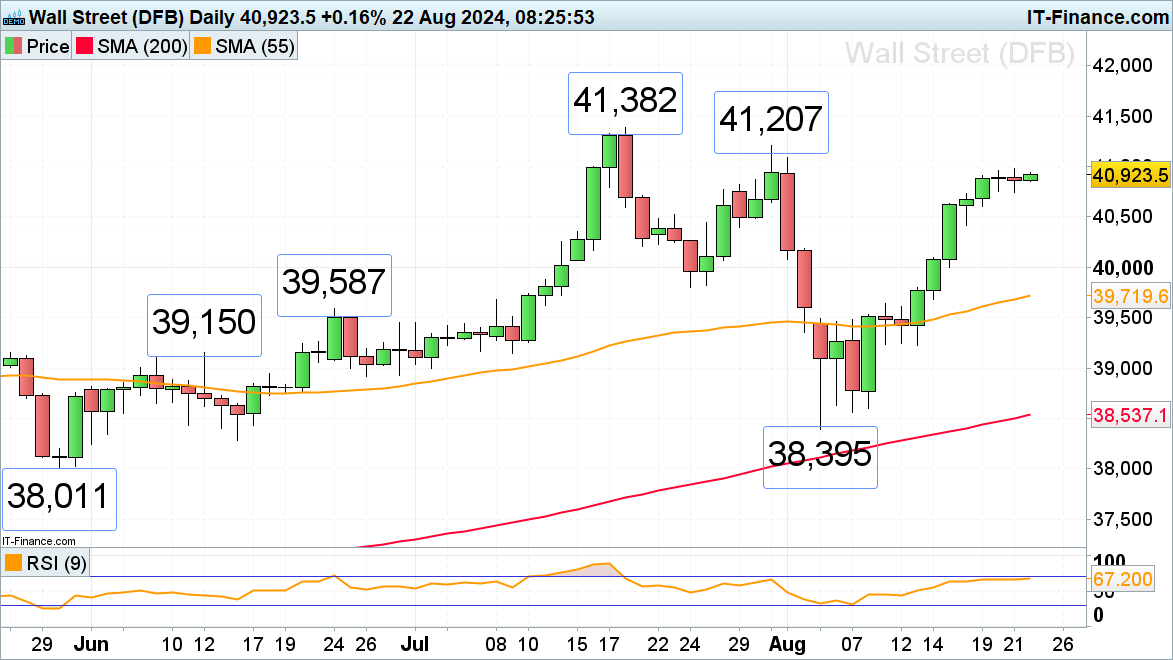Click the red SMA (200) color swatch
Viewport: 1173px width, 660px height.
(85, 46)
